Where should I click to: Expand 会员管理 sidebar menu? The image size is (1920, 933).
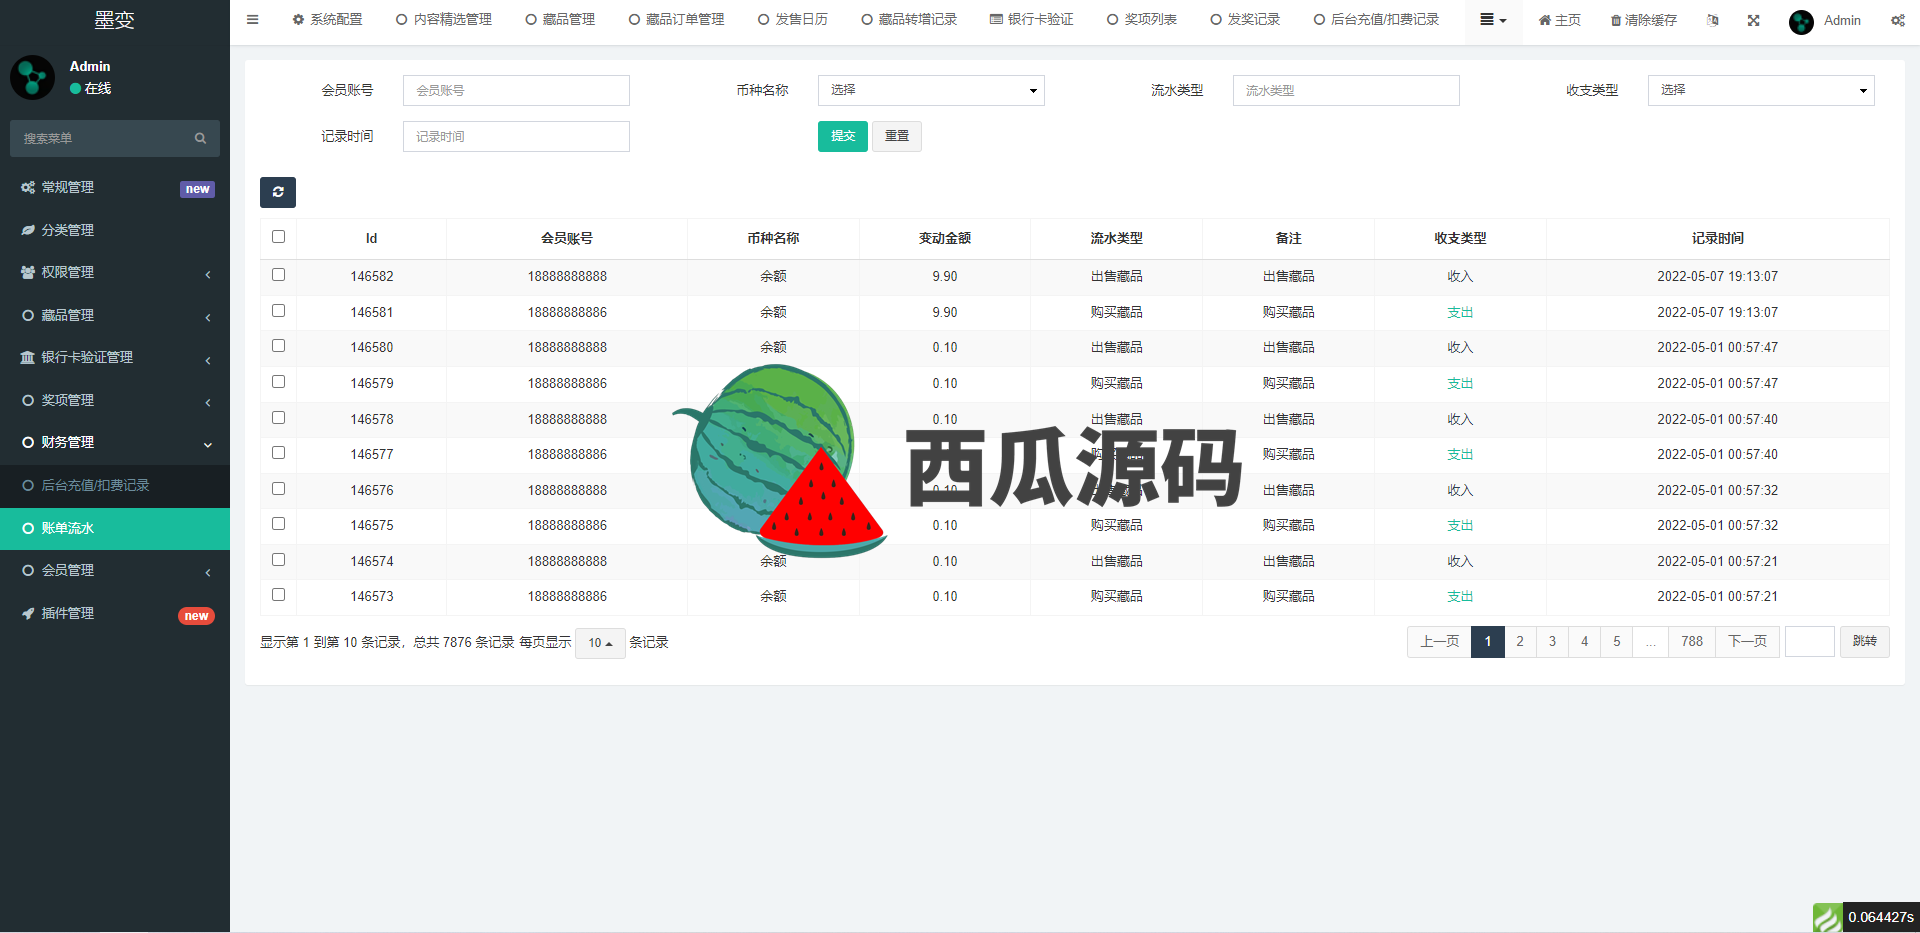[x=115, y=570]
